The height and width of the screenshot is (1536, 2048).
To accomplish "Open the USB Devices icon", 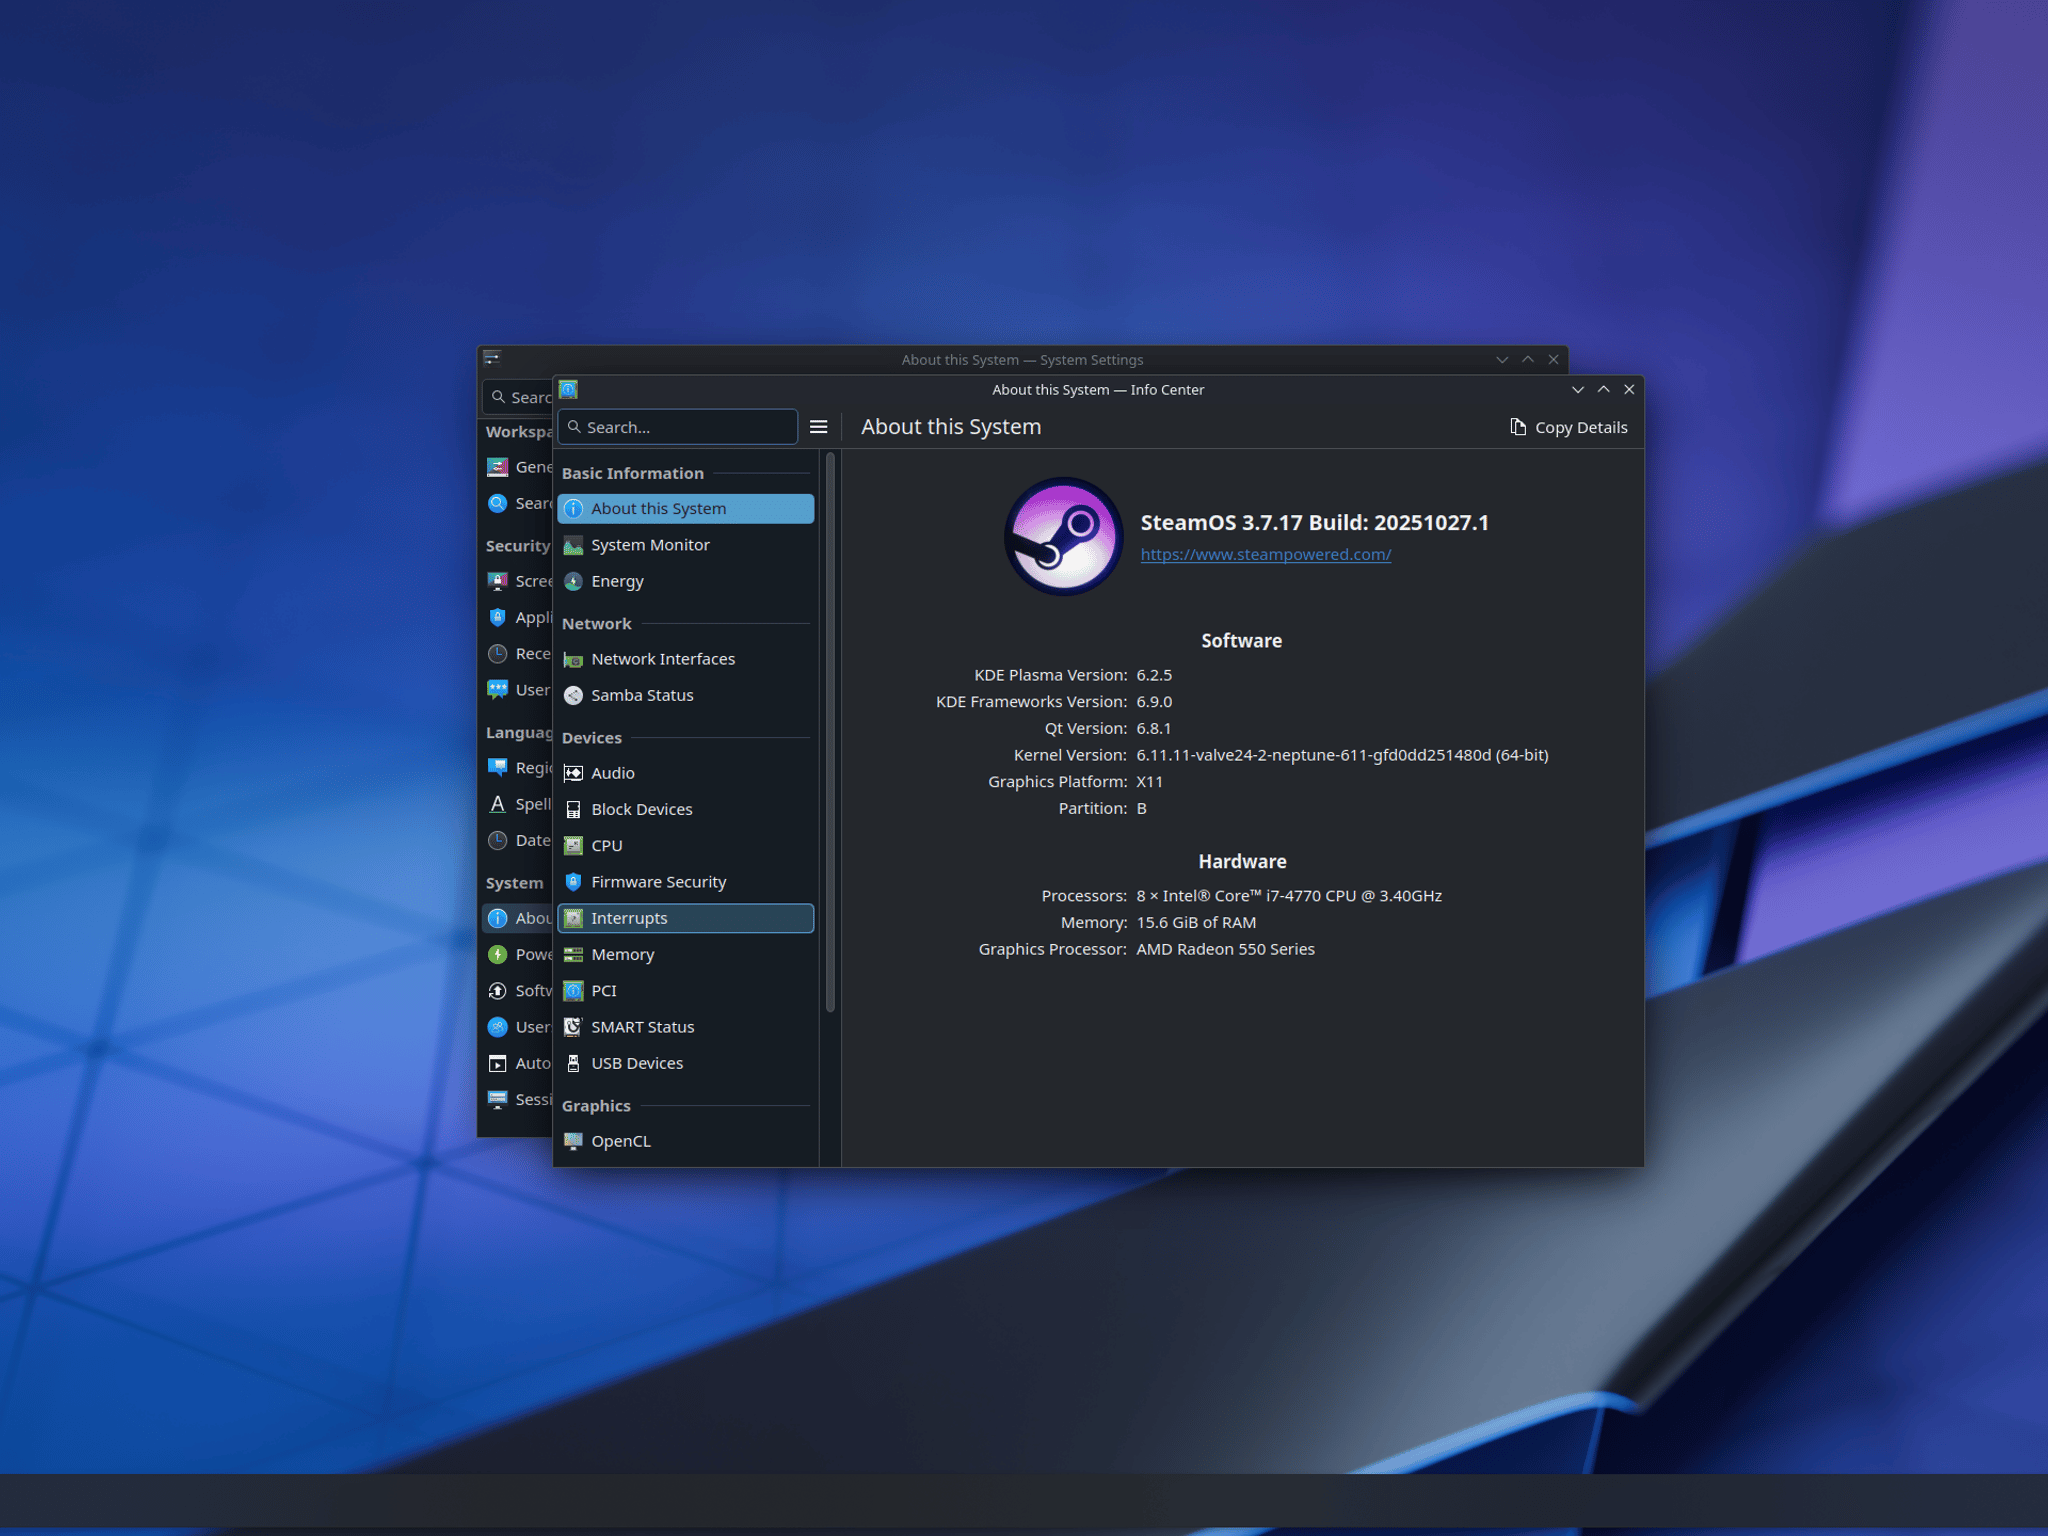I will pos(573,1063).
